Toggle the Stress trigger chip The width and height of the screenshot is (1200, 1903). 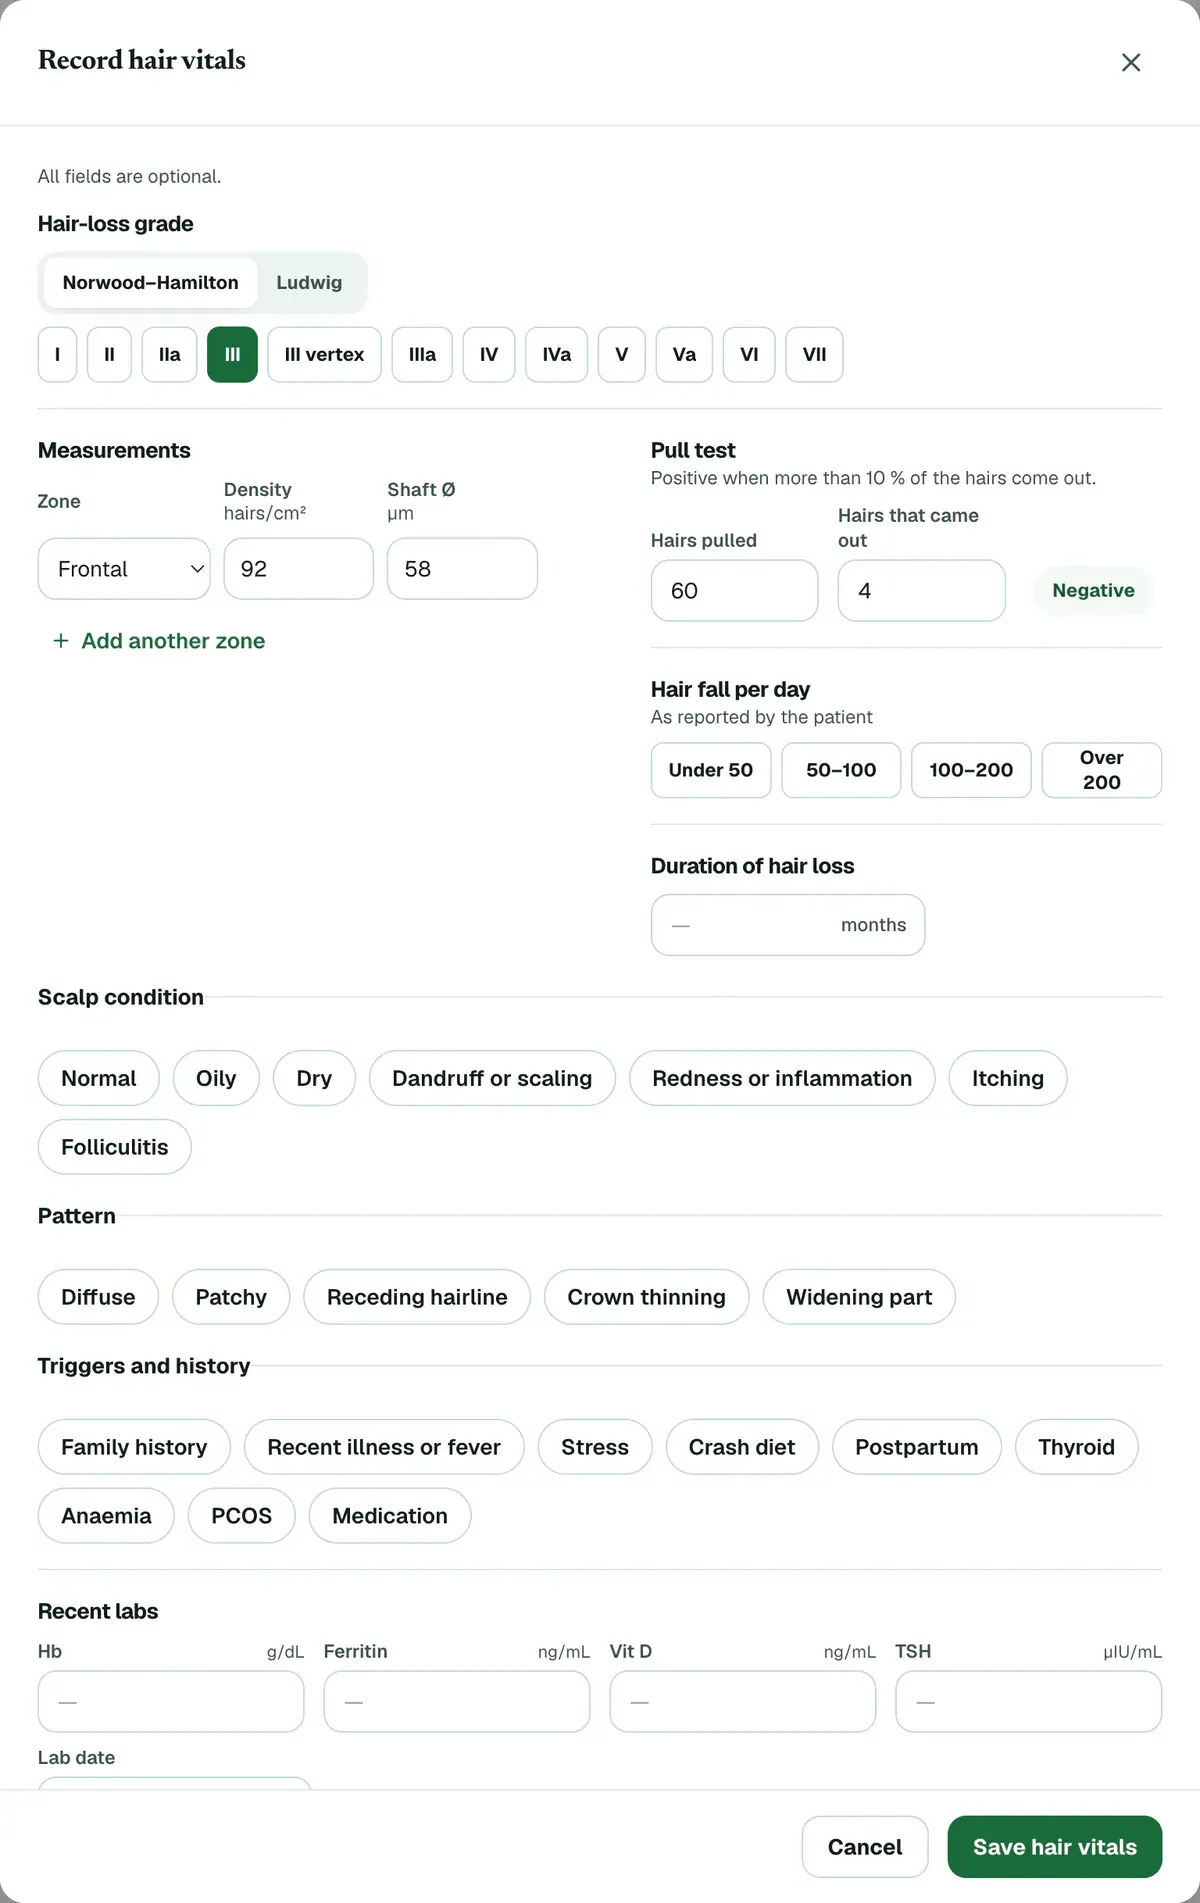[x=595, y=1447]
